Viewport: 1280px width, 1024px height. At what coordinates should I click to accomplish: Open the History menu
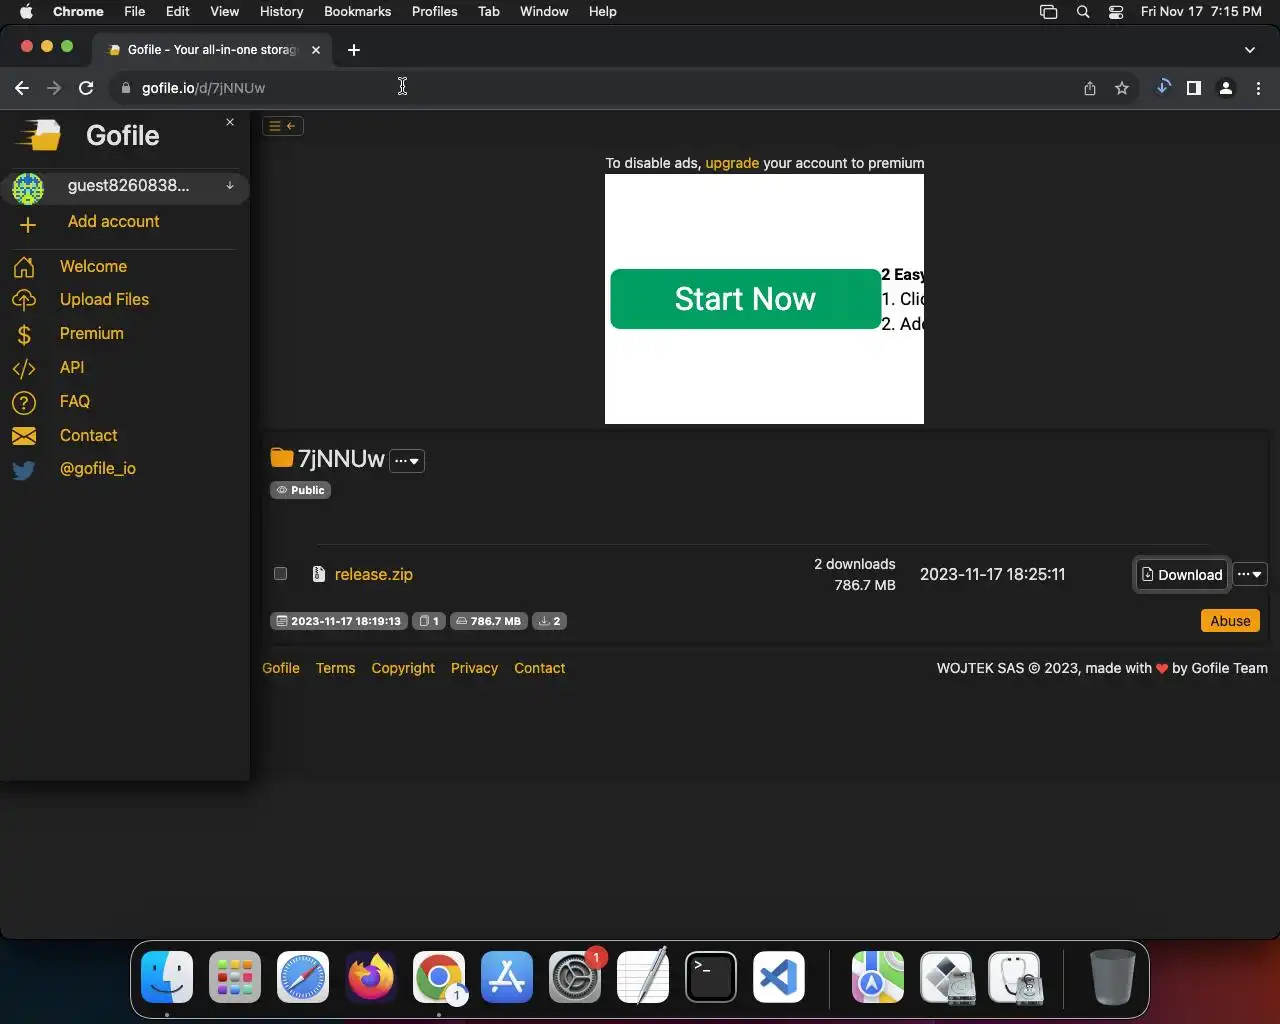281,12
